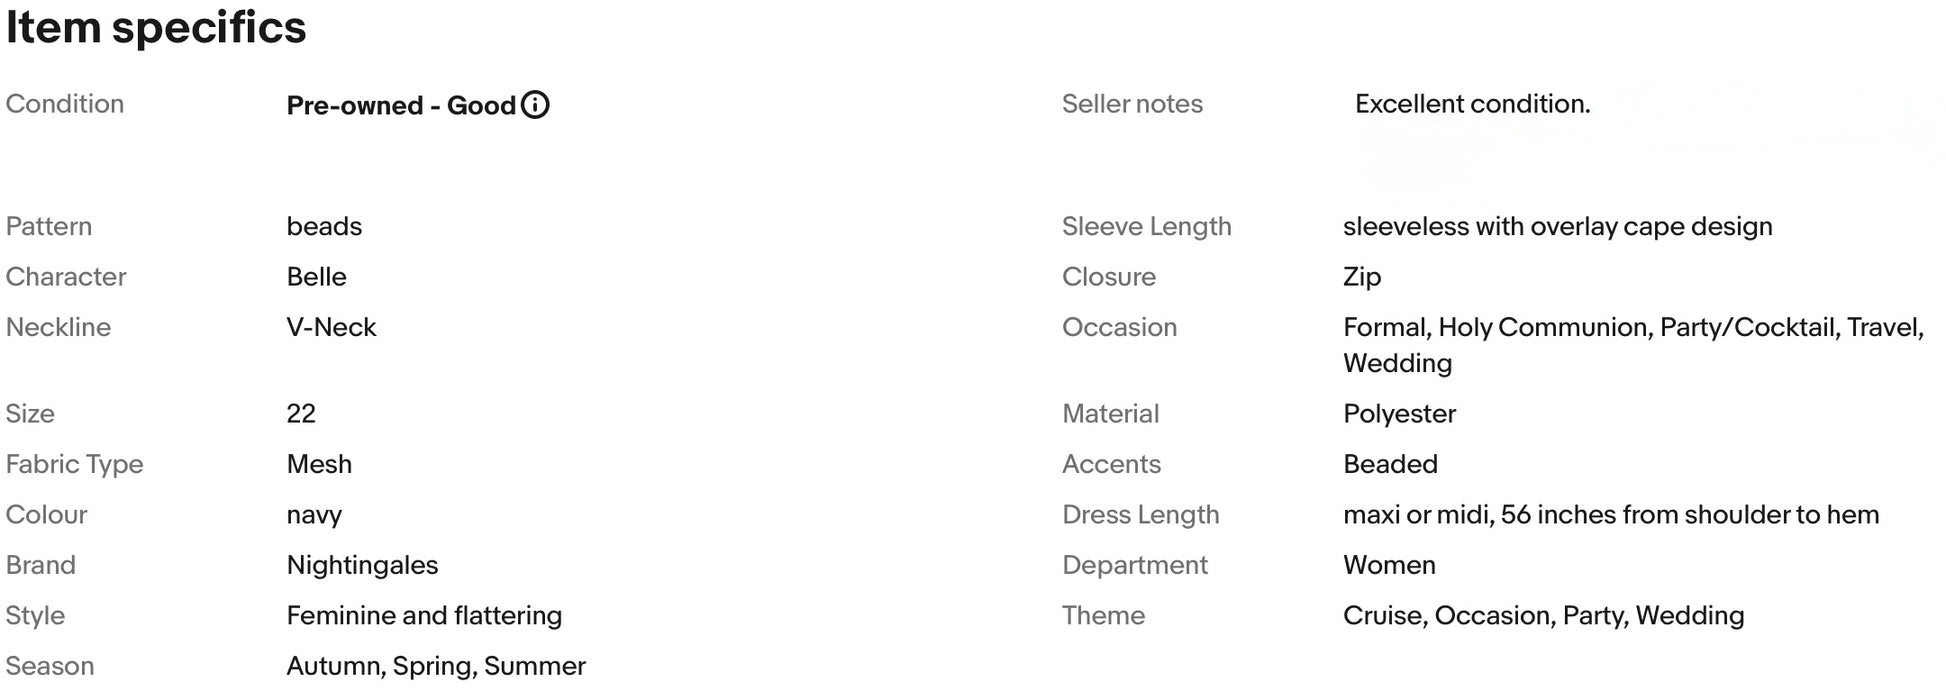Click the Mesh fabric type value
This screenshot has width=1946, height=700.
[319, 464]
